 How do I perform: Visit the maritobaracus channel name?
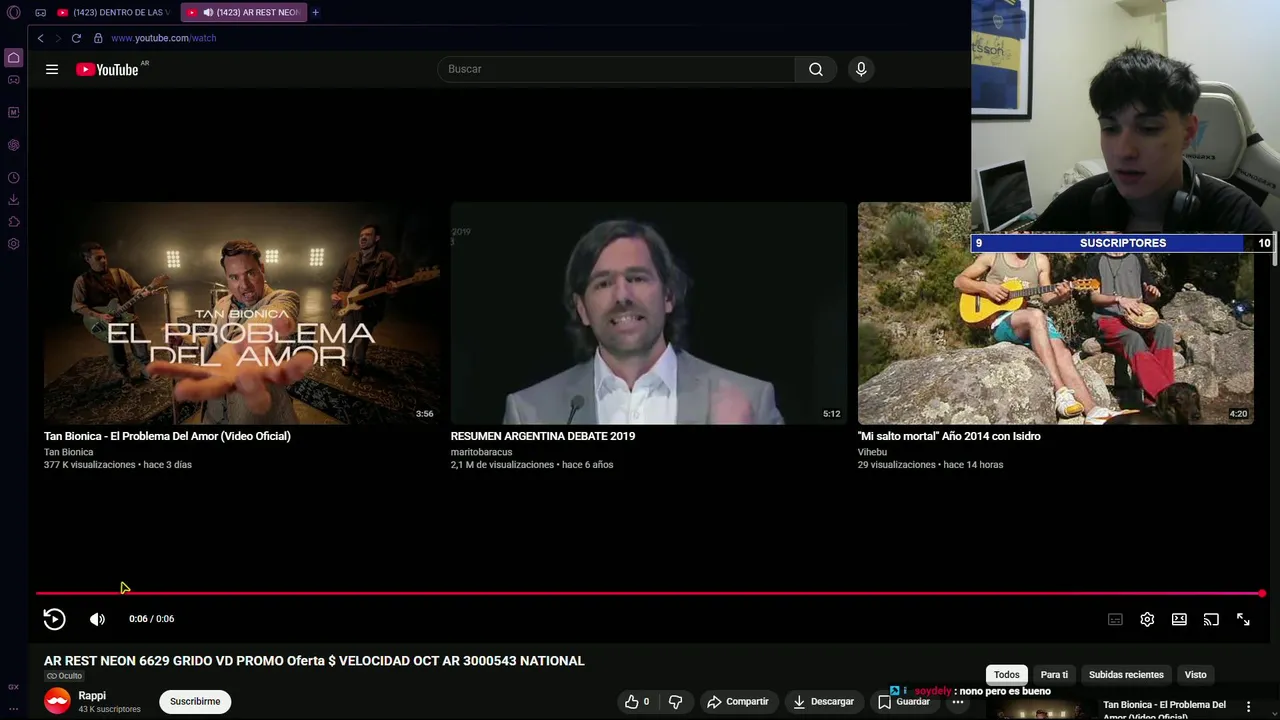coord(481,452)
